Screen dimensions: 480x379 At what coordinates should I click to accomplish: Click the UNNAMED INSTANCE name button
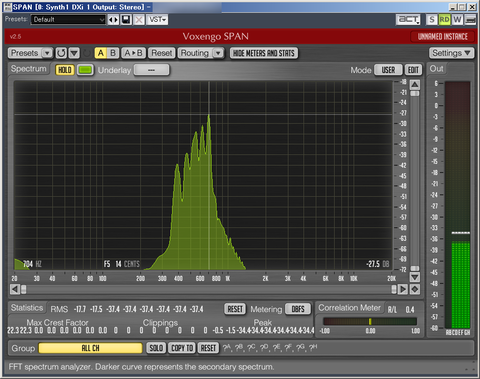(x=443, y=37)
